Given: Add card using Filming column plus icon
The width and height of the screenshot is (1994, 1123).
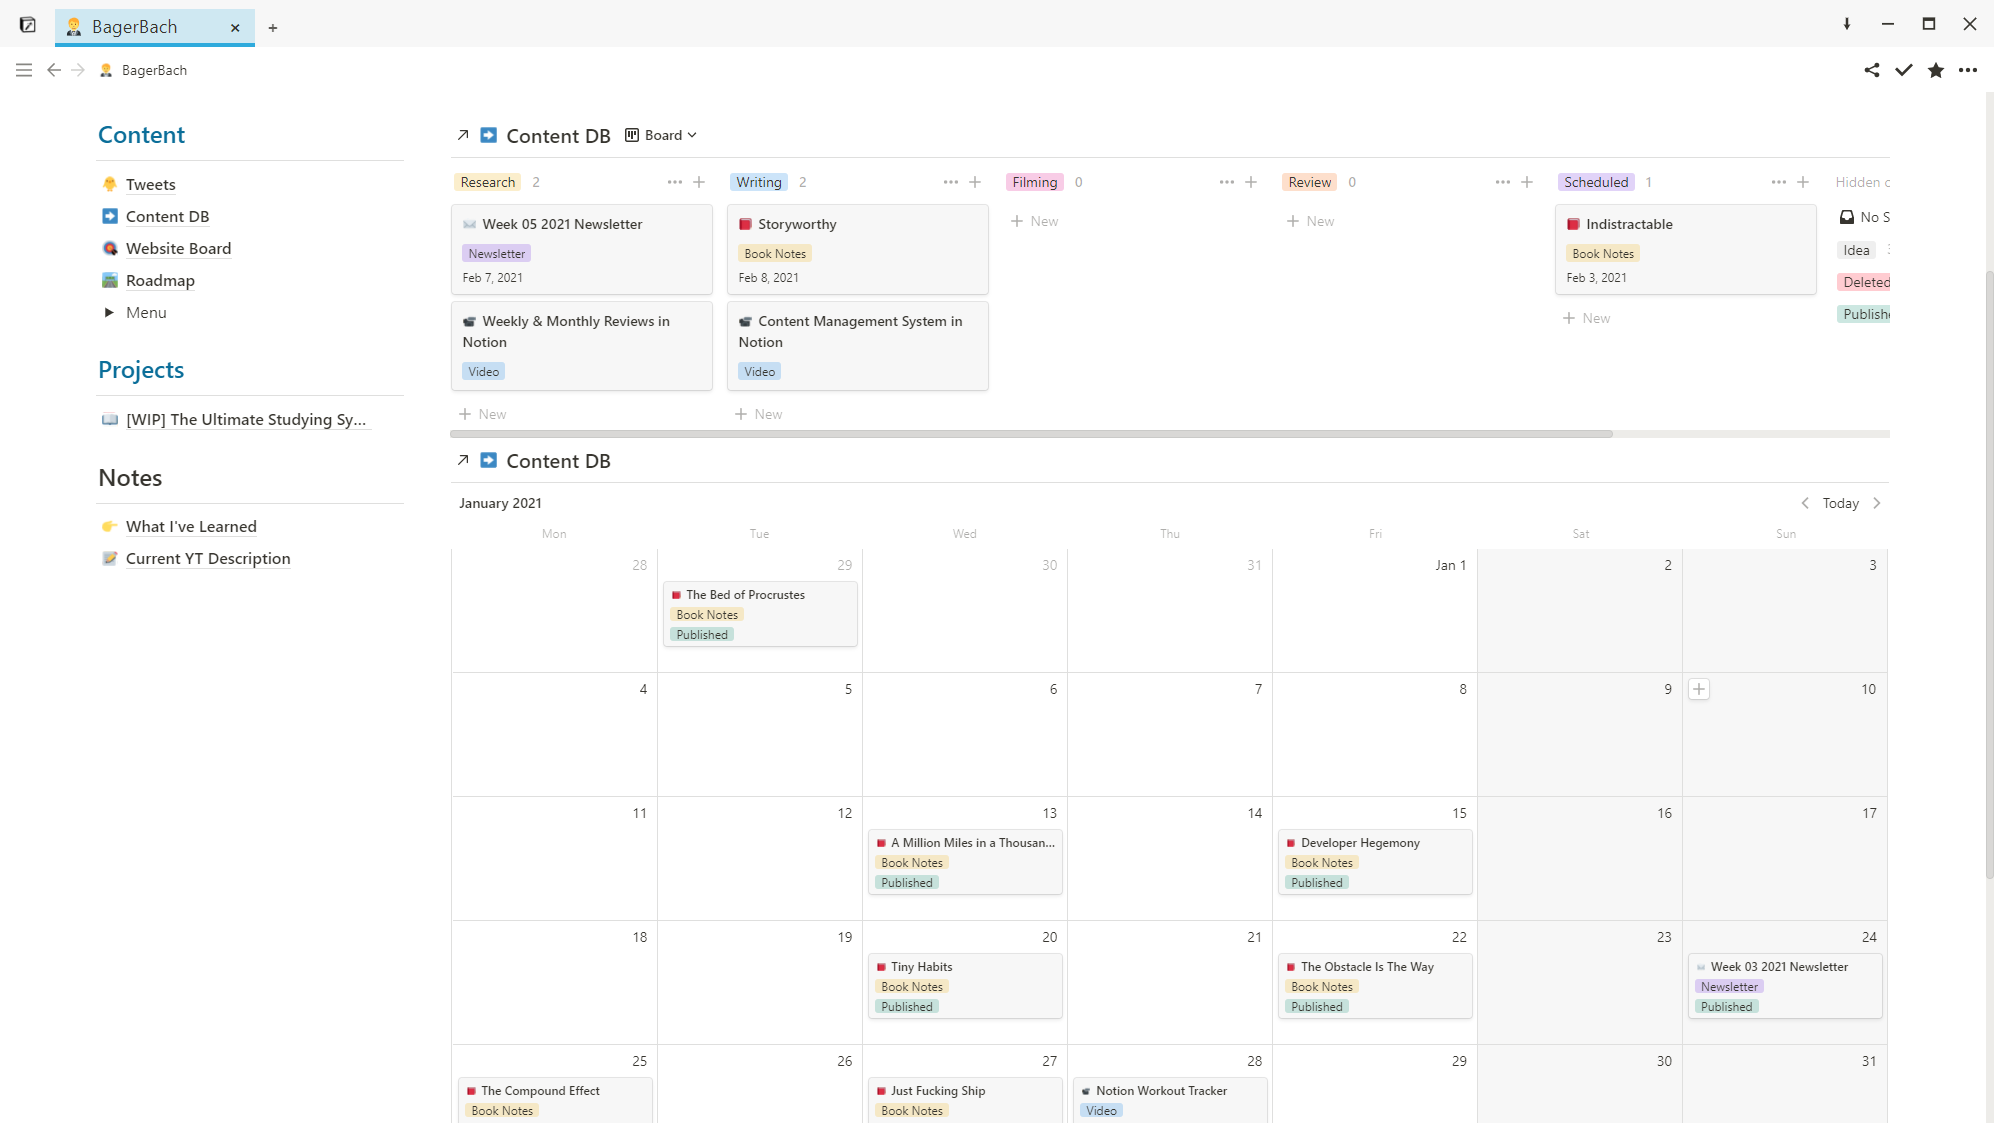Looking at the screenshot, I should click(x=1251, y=182).
